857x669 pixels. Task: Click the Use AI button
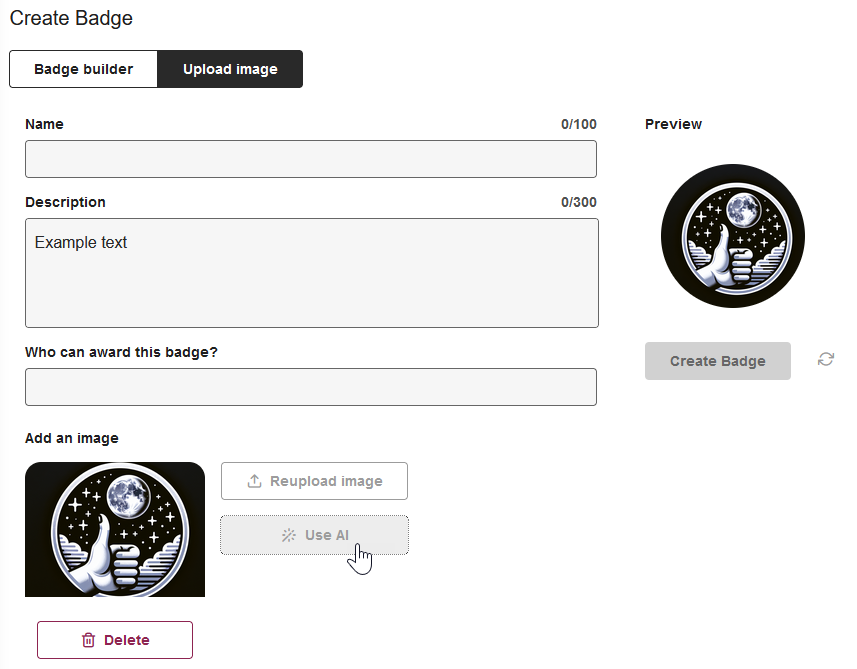(x=314, y=535)
